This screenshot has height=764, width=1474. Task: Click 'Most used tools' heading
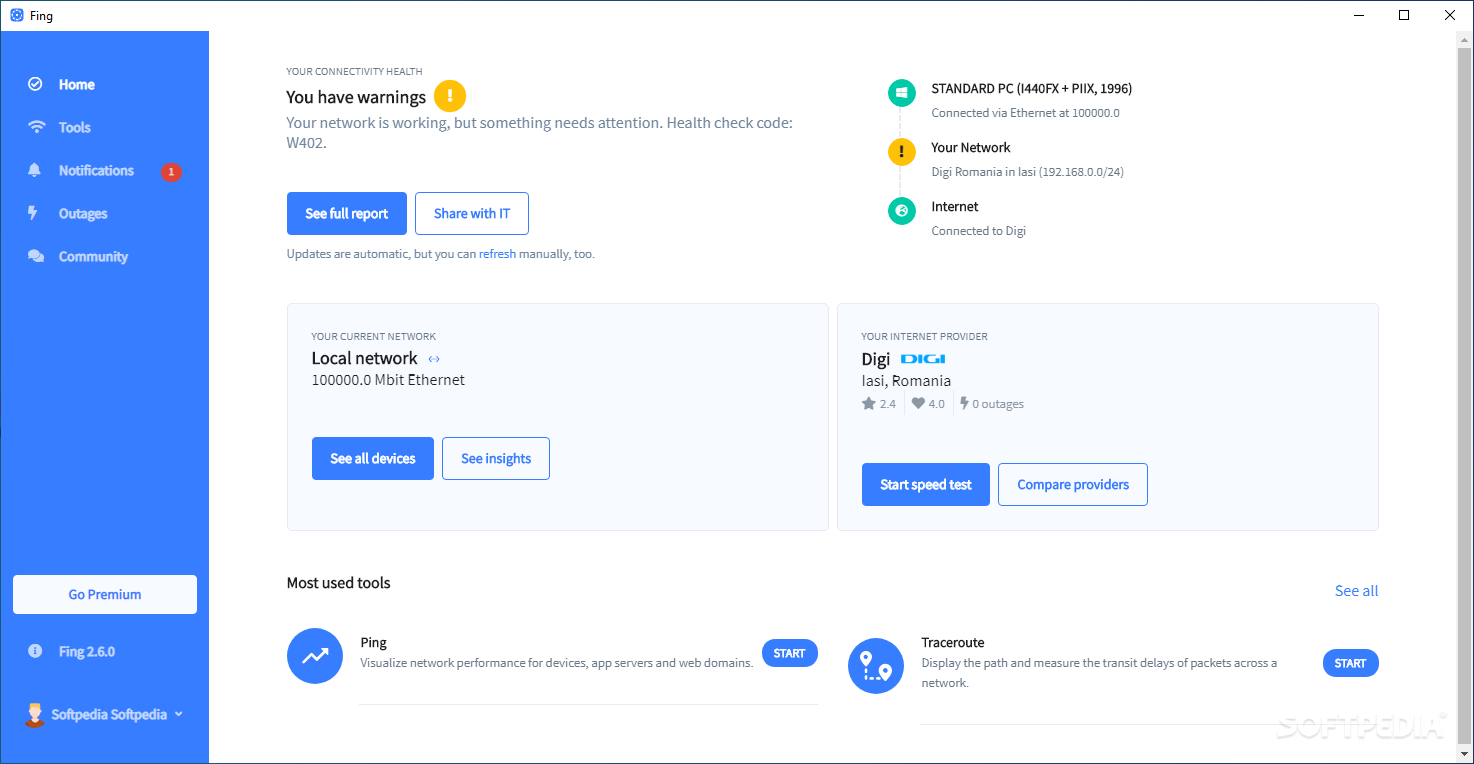pos(339,583)
